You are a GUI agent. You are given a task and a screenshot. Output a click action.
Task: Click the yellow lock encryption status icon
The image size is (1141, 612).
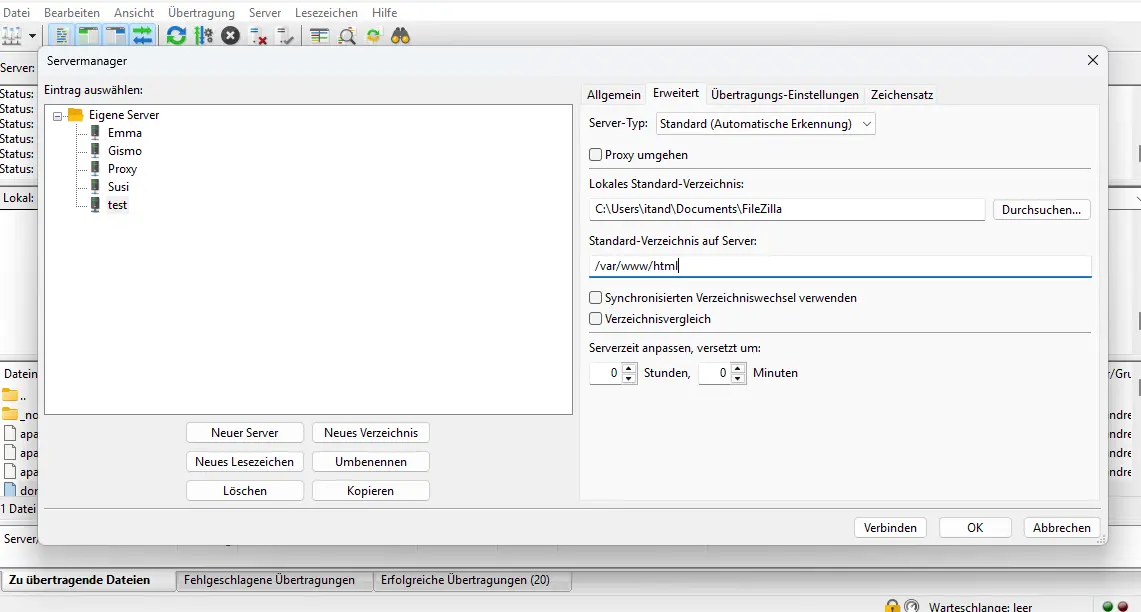click(x=892, y=605)
